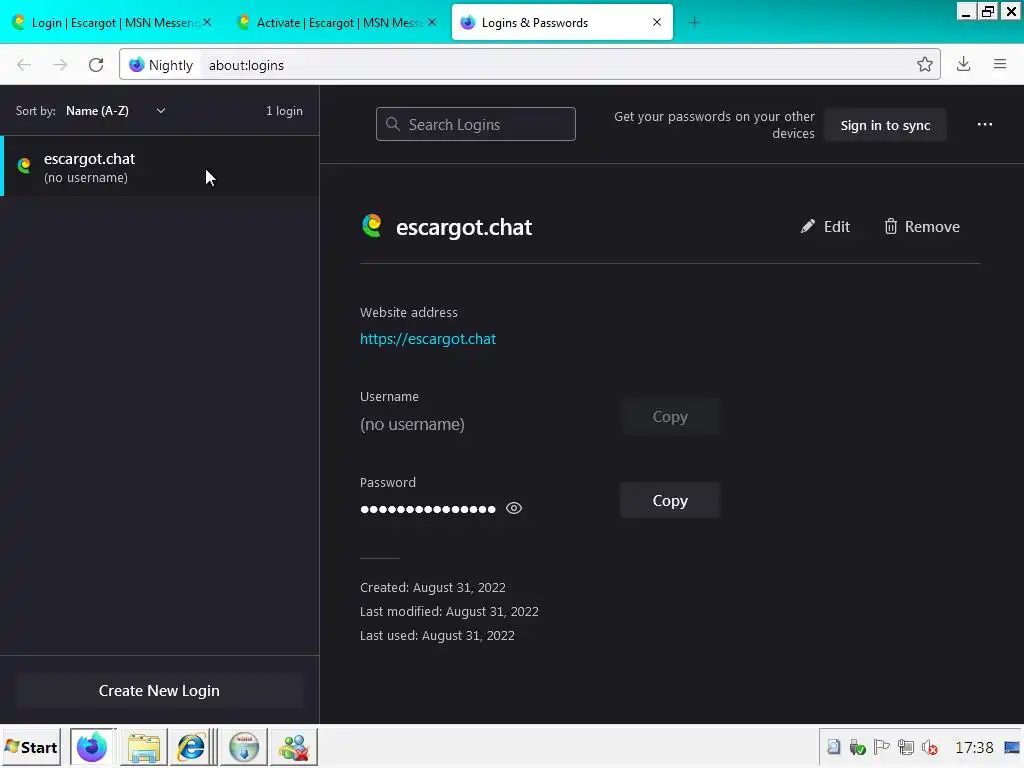Close the Activate | Escargot tab
Image resolution: width=1024 pixels, height=768 pixels.
point(432,22)
